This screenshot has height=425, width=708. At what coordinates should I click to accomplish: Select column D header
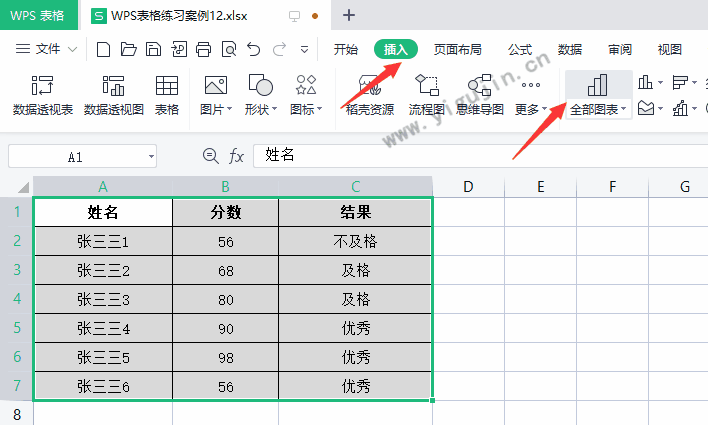(x=468, y=187)
